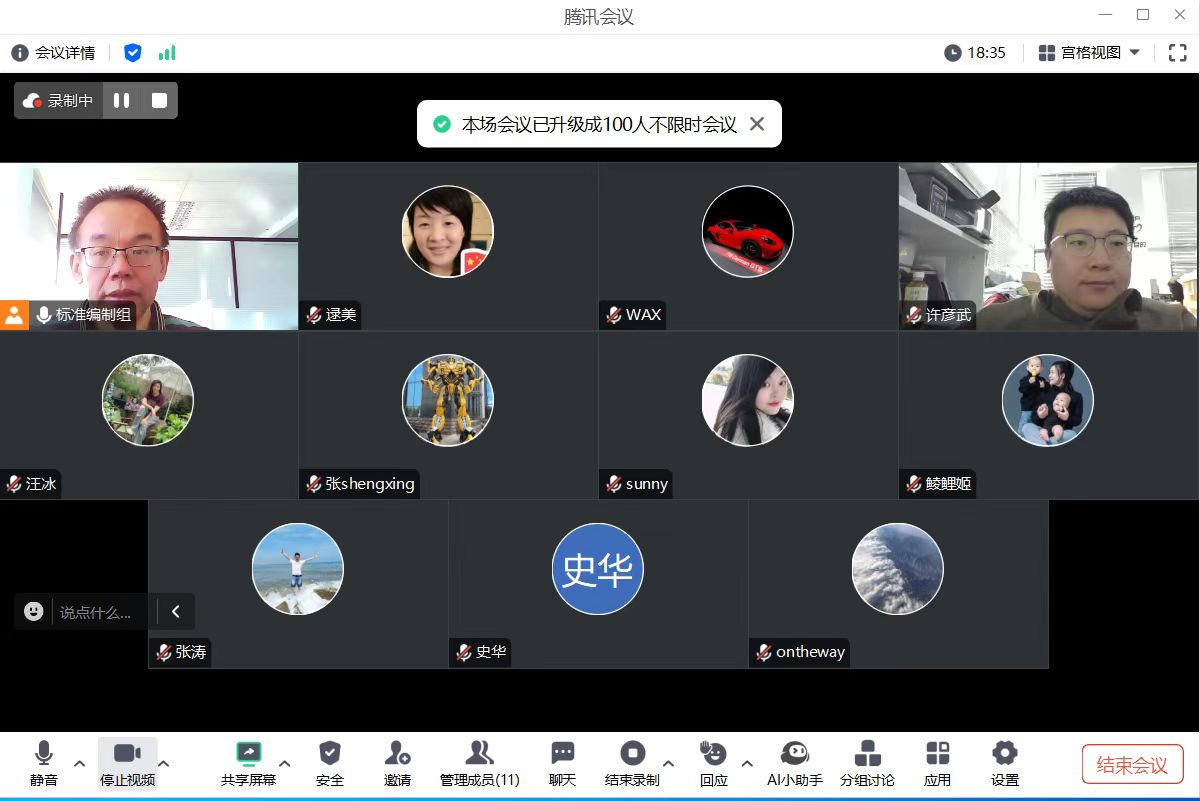The height and width of the screenshot is (801, 1200).
Task: Open settings (设置) gear icon
Action: [x=1004, y=754]
